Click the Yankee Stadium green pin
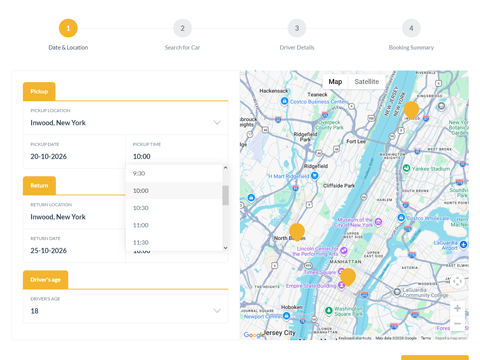 406,168
